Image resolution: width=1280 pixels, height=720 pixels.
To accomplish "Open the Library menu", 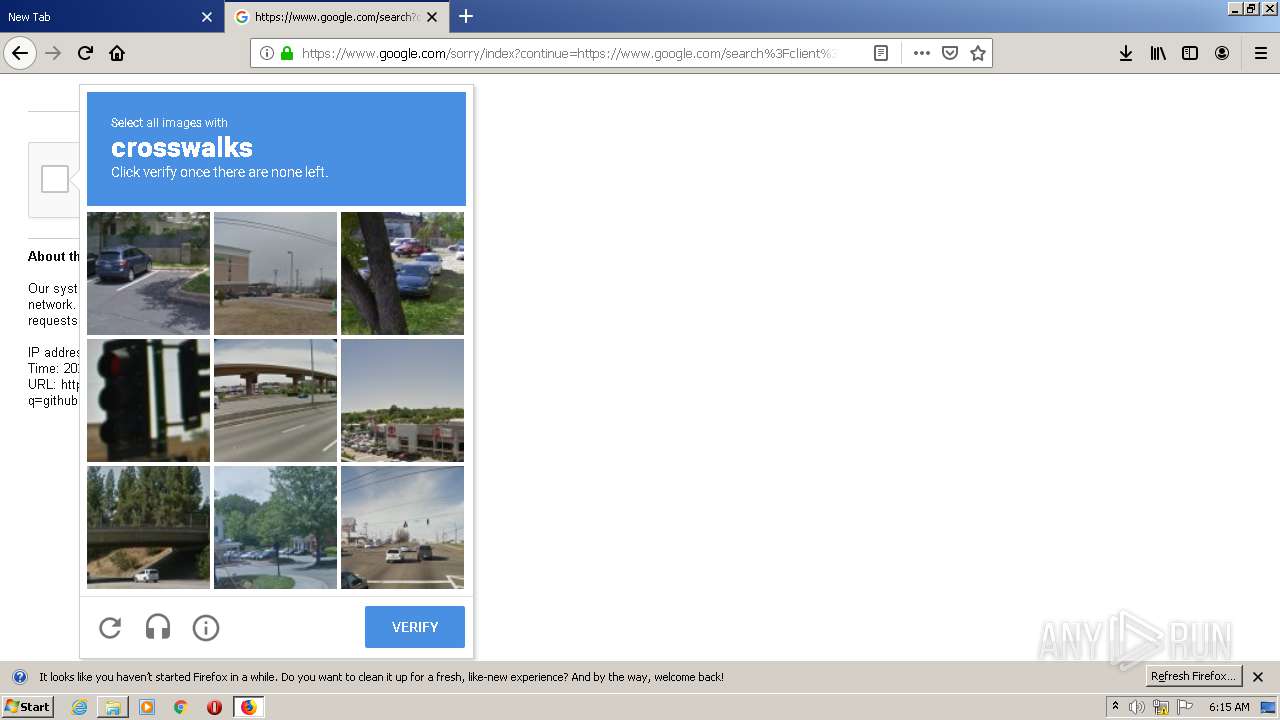I will (1158, 53).
